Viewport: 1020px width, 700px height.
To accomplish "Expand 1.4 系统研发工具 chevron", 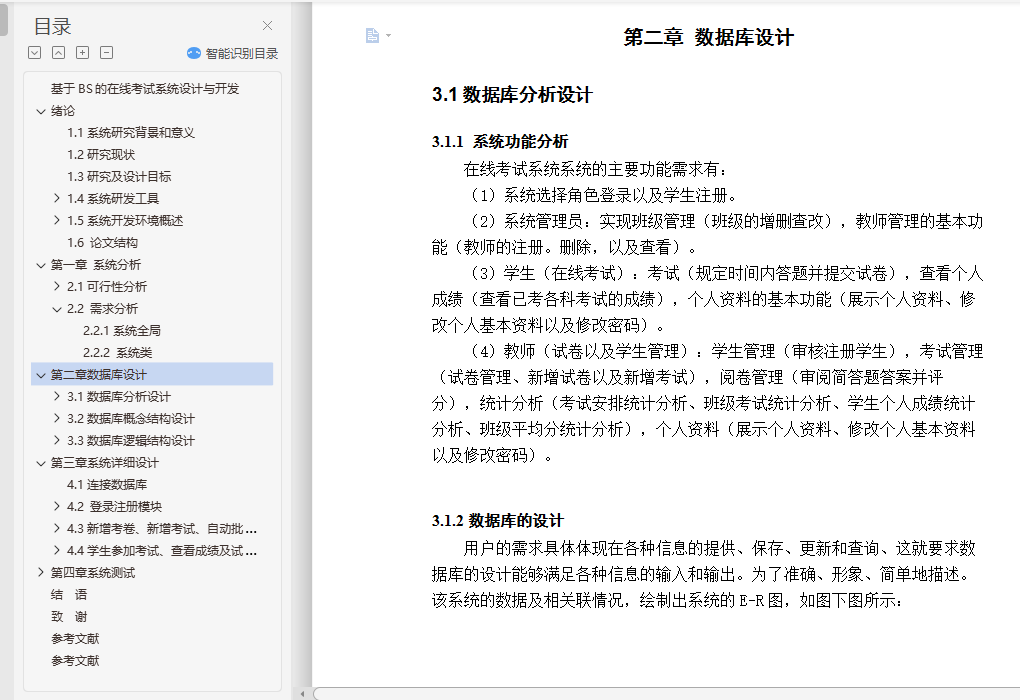I will coord(57,198).
